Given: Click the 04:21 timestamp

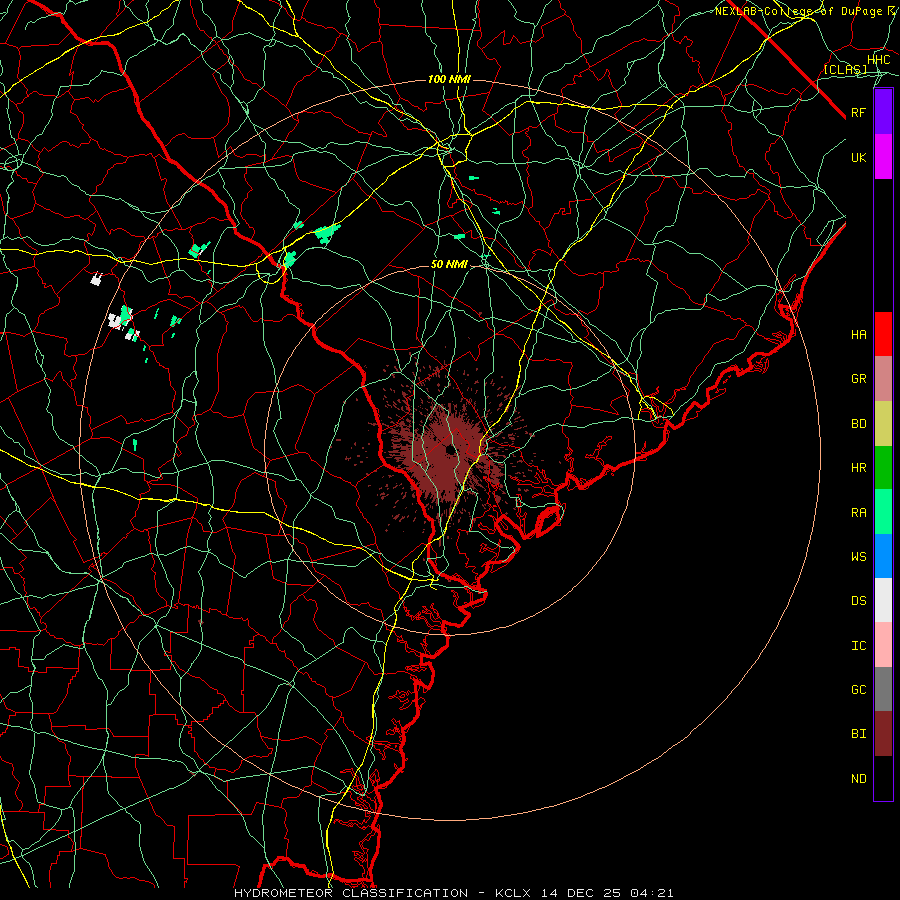Looking at the screenshot, I should tap(651, 893).
